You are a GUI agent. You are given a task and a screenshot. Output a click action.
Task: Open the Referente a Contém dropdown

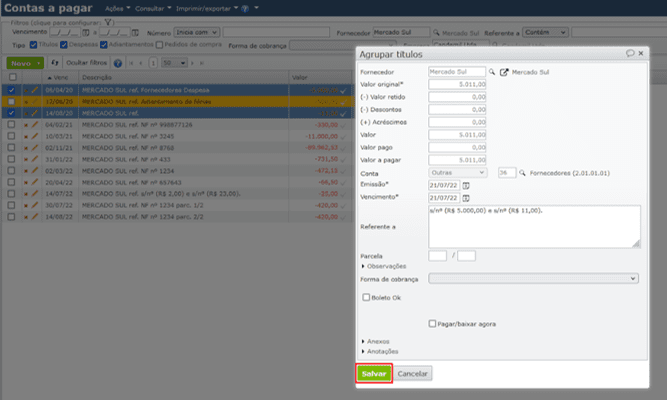click(545, 32)
